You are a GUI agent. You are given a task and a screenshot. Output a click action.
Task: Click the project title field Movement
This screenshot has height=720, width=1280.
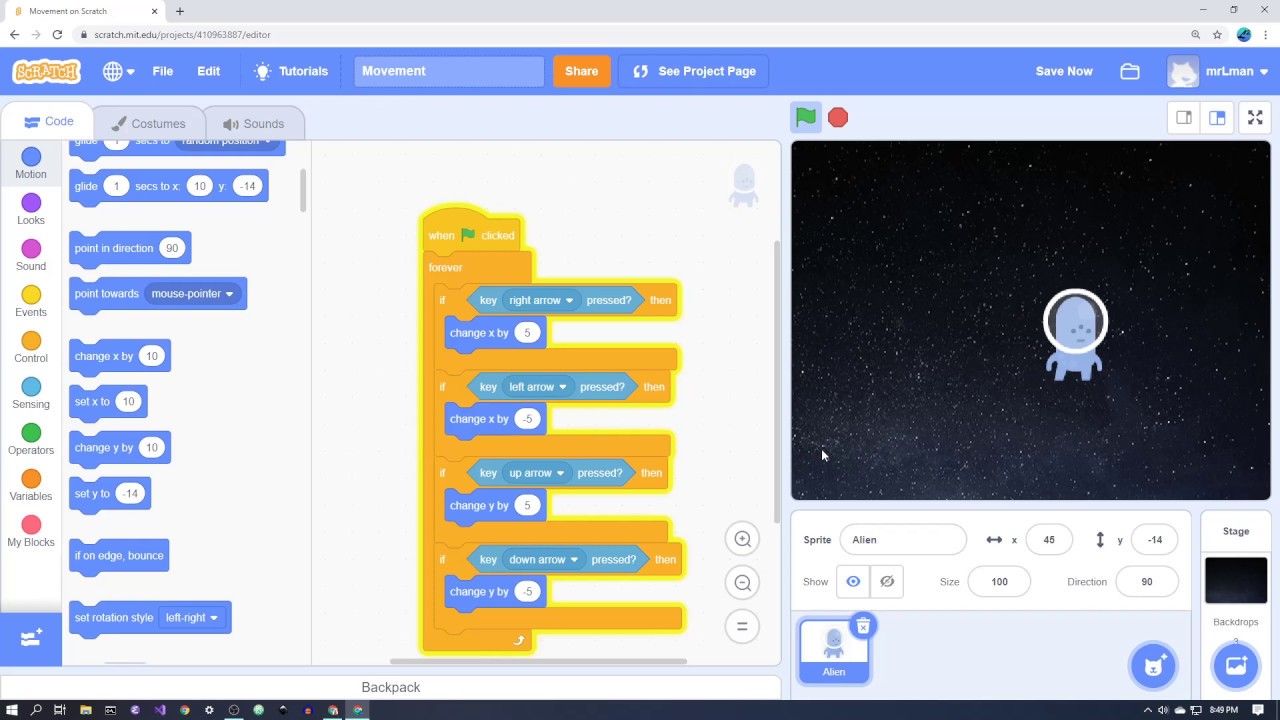449,71
